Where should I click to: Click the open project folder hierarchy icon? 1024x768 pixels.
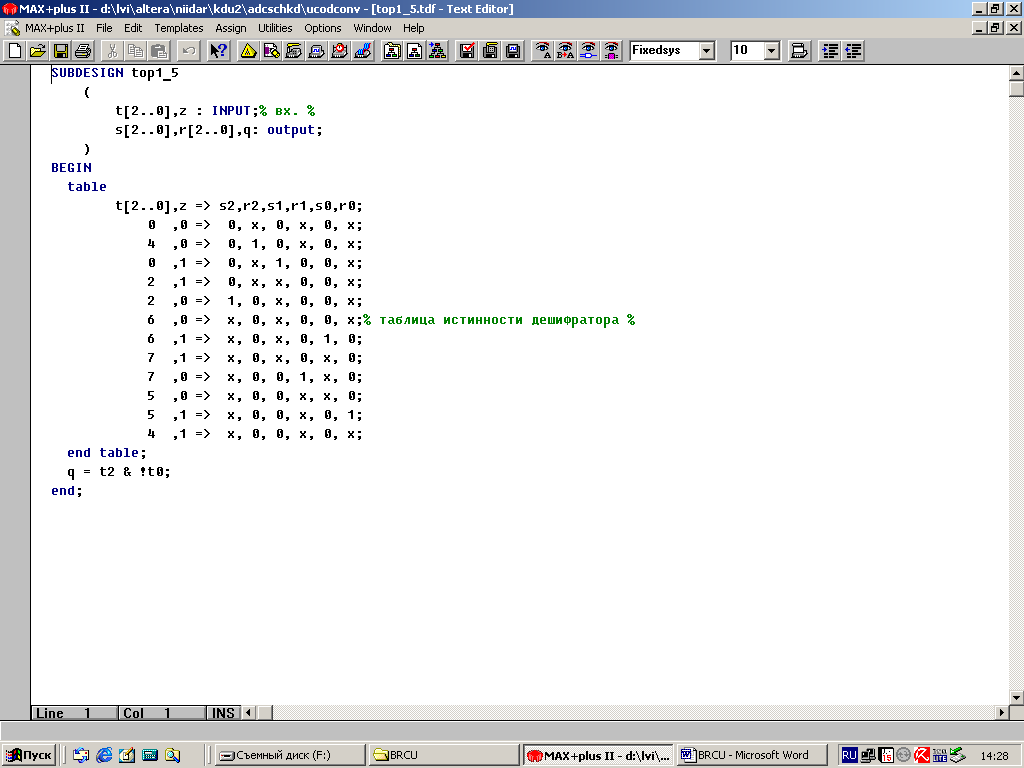(x=392, y=50)
